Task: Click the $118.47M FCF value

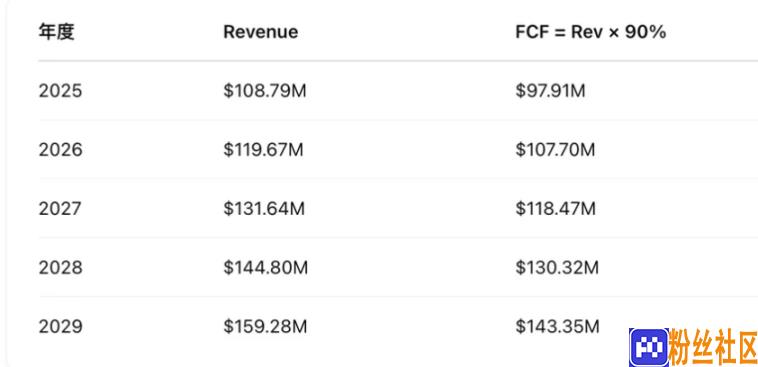Action: [555, 209]
